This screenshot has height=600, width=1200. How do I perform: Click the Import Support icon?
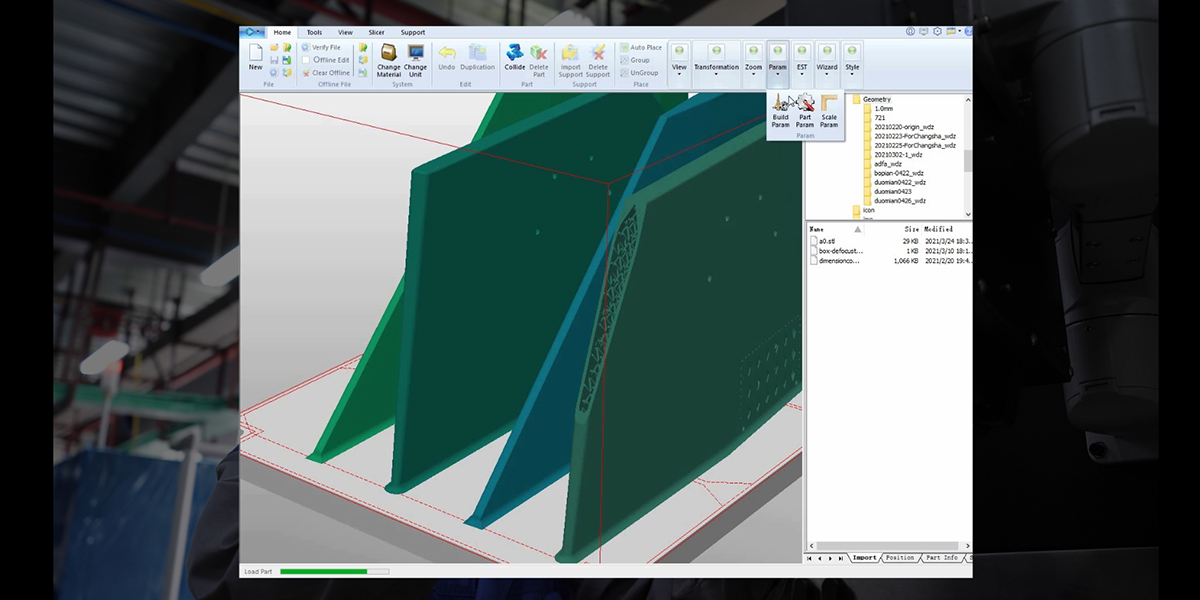tap(570, 52)
